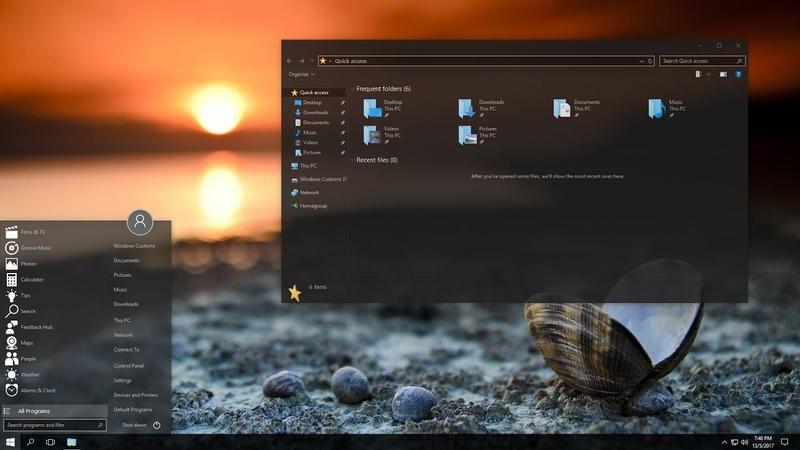Refresh the Quick access address bar
Image resolution: width=800 pixels, height=450 pixels.
tap(650, 61)
